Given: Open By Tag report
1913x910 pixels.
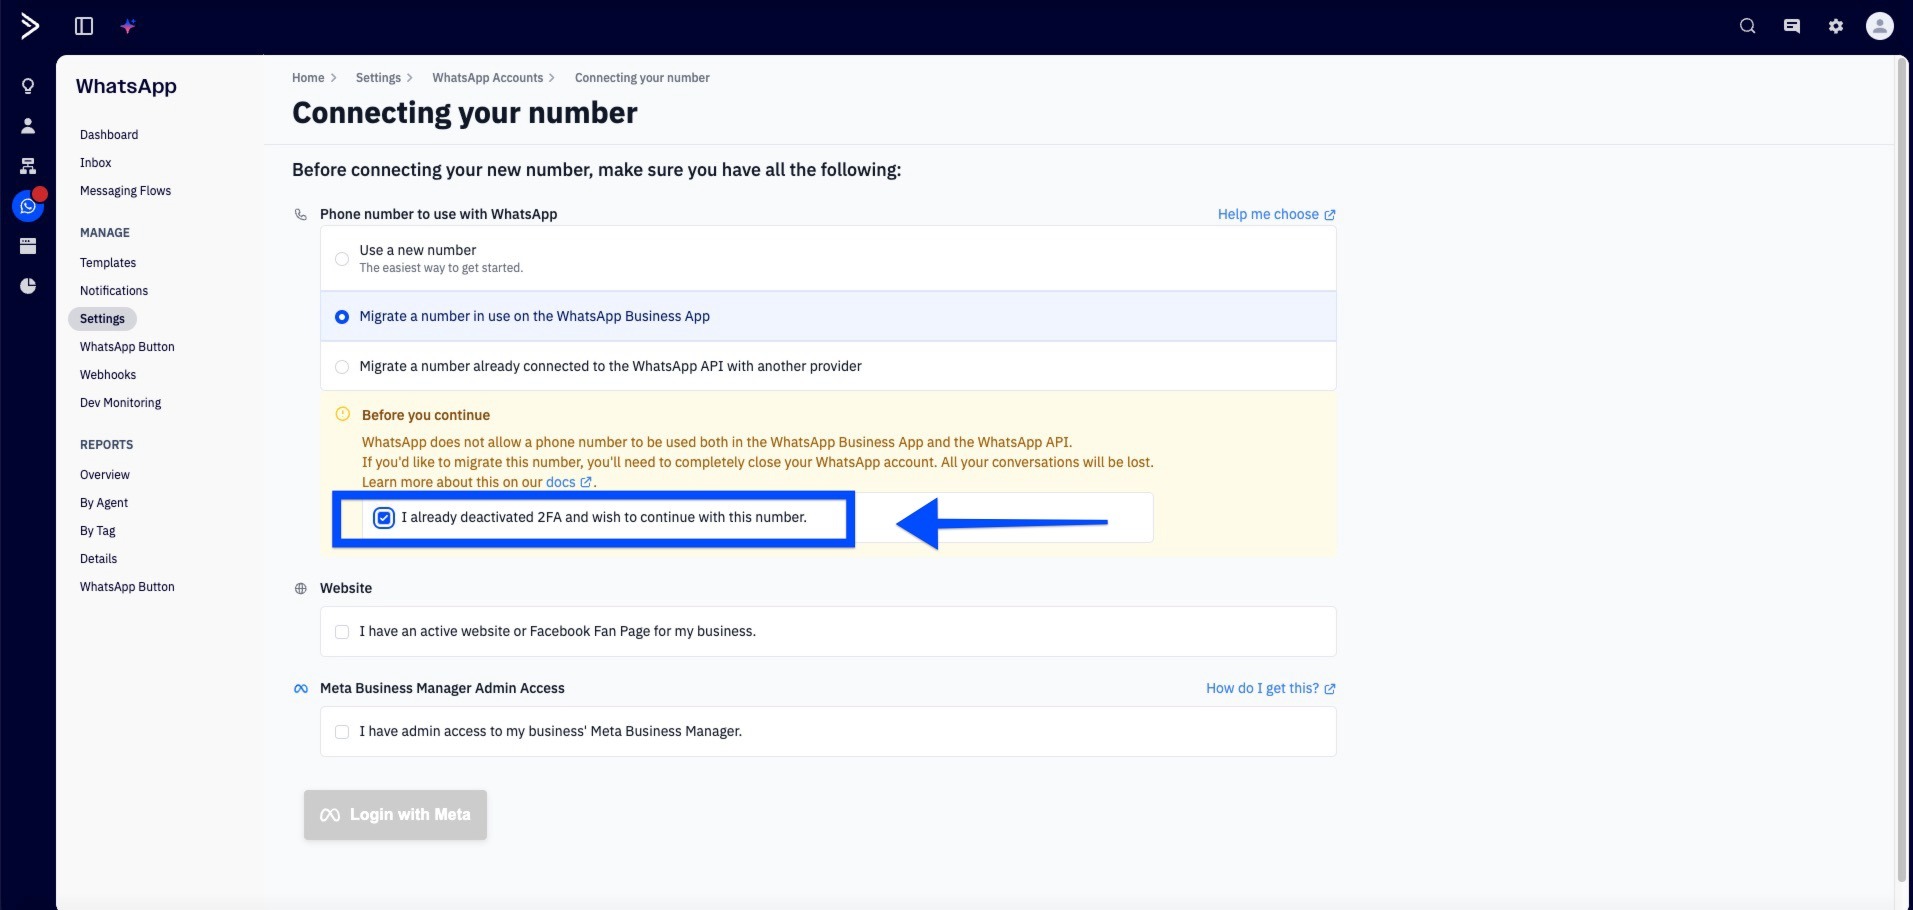Looking at the screenshot, I should (98, 531).
